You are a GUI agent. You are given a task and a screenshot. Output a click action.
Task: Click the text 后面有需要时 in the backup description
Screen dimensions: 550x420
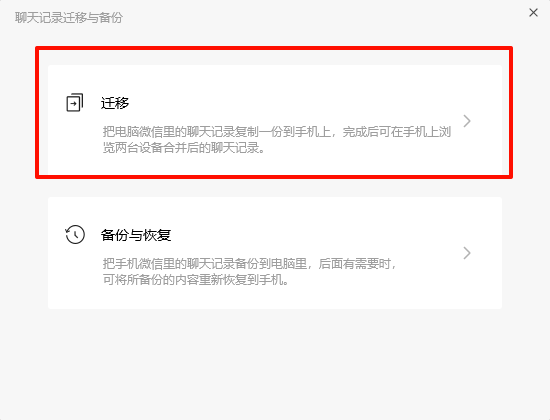[x=355, y=264]
